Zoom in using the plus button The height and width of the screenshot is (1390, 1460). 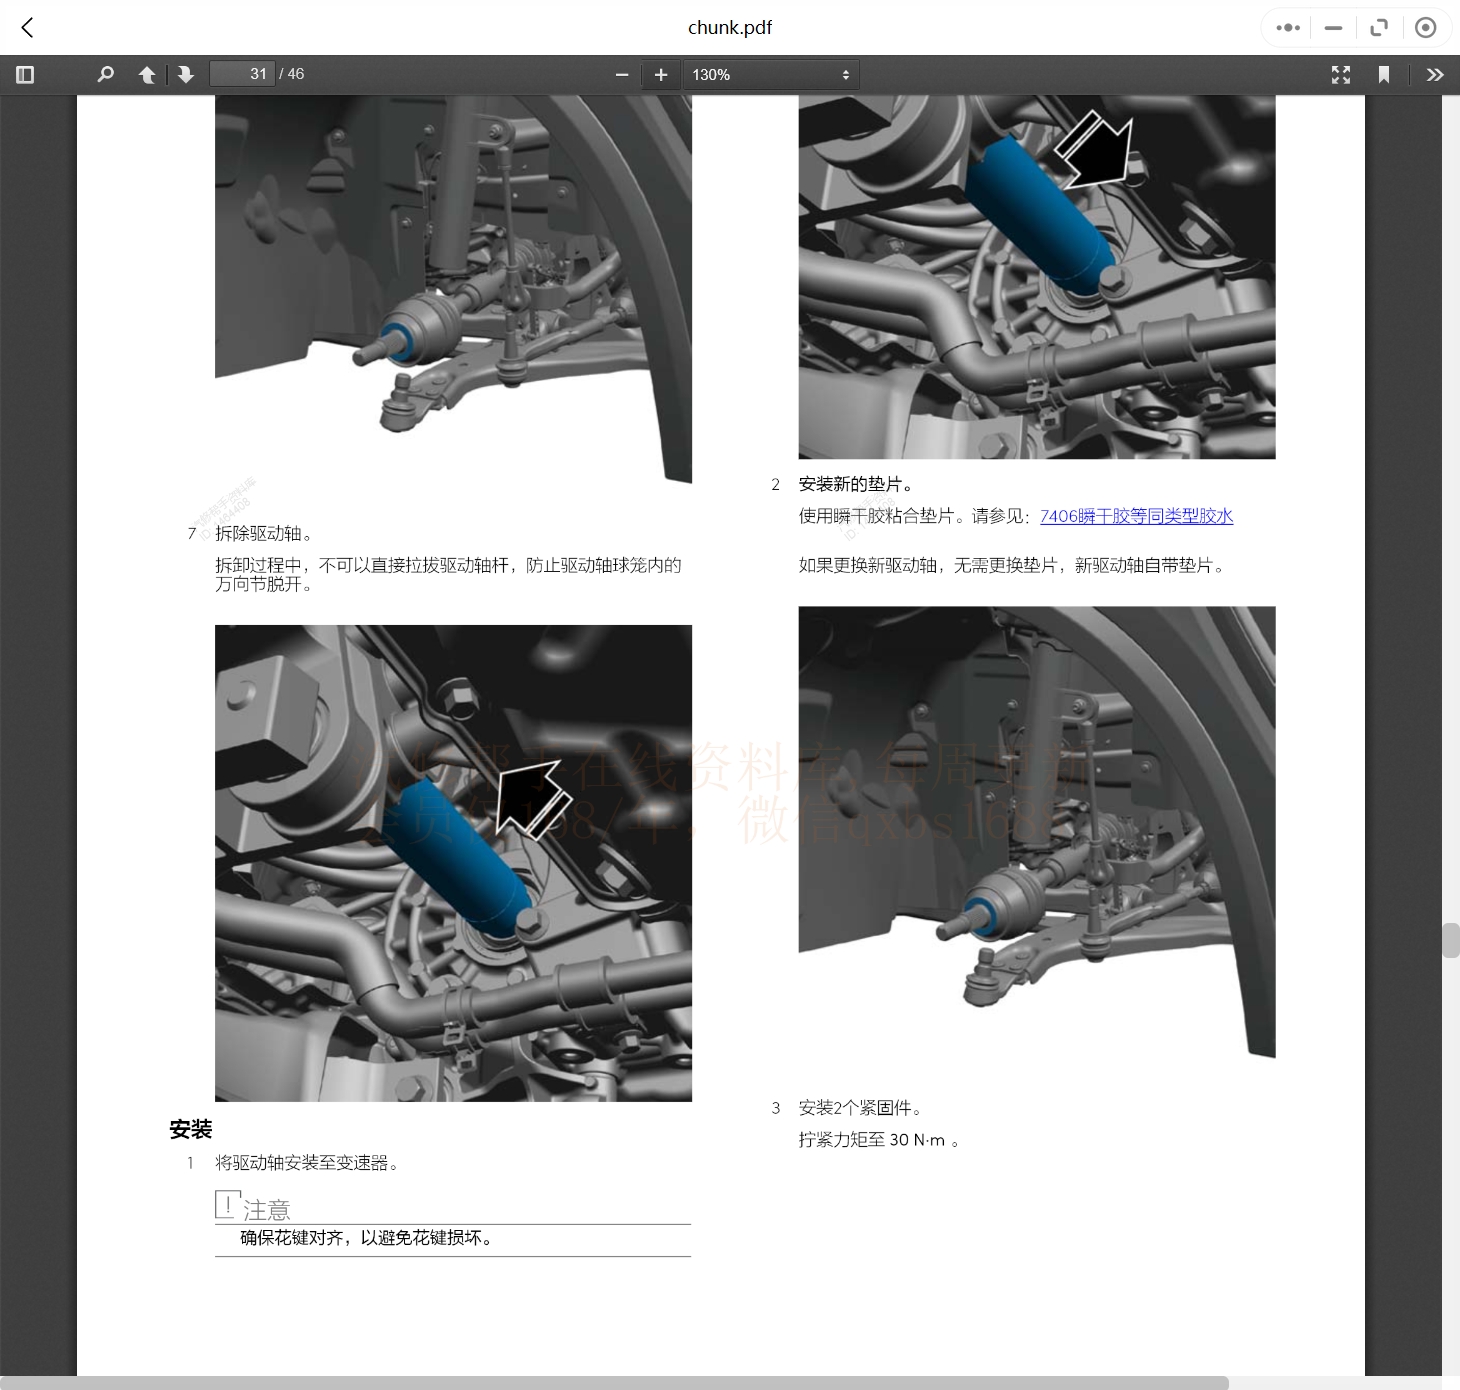661,75
